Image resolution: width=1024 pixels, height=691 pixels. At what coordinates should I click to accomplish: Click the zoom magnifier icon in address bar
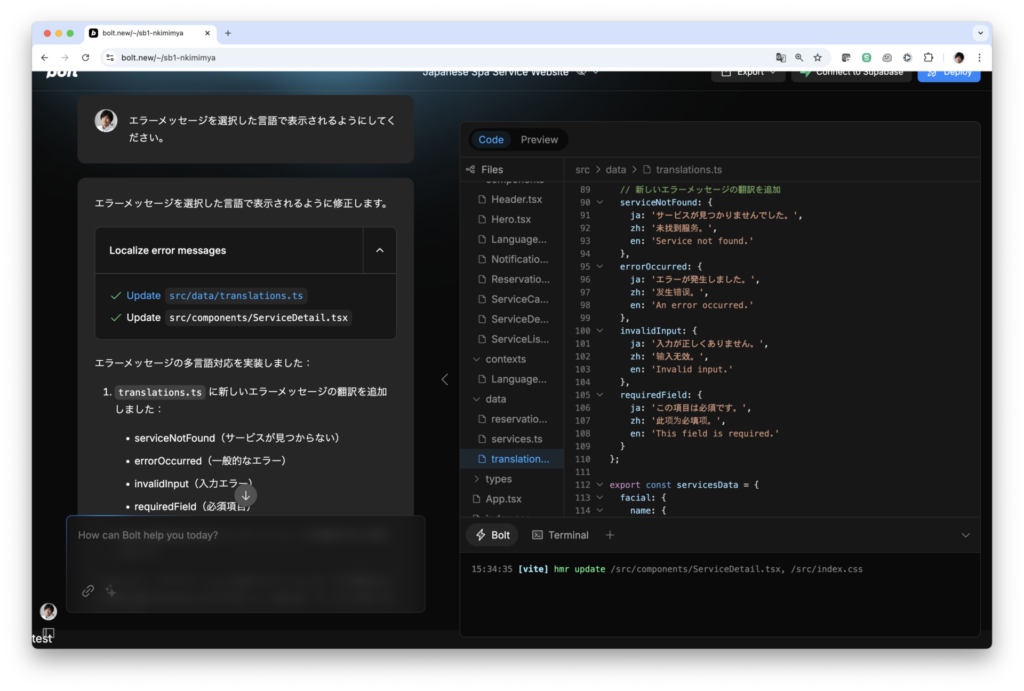[799, 58]
